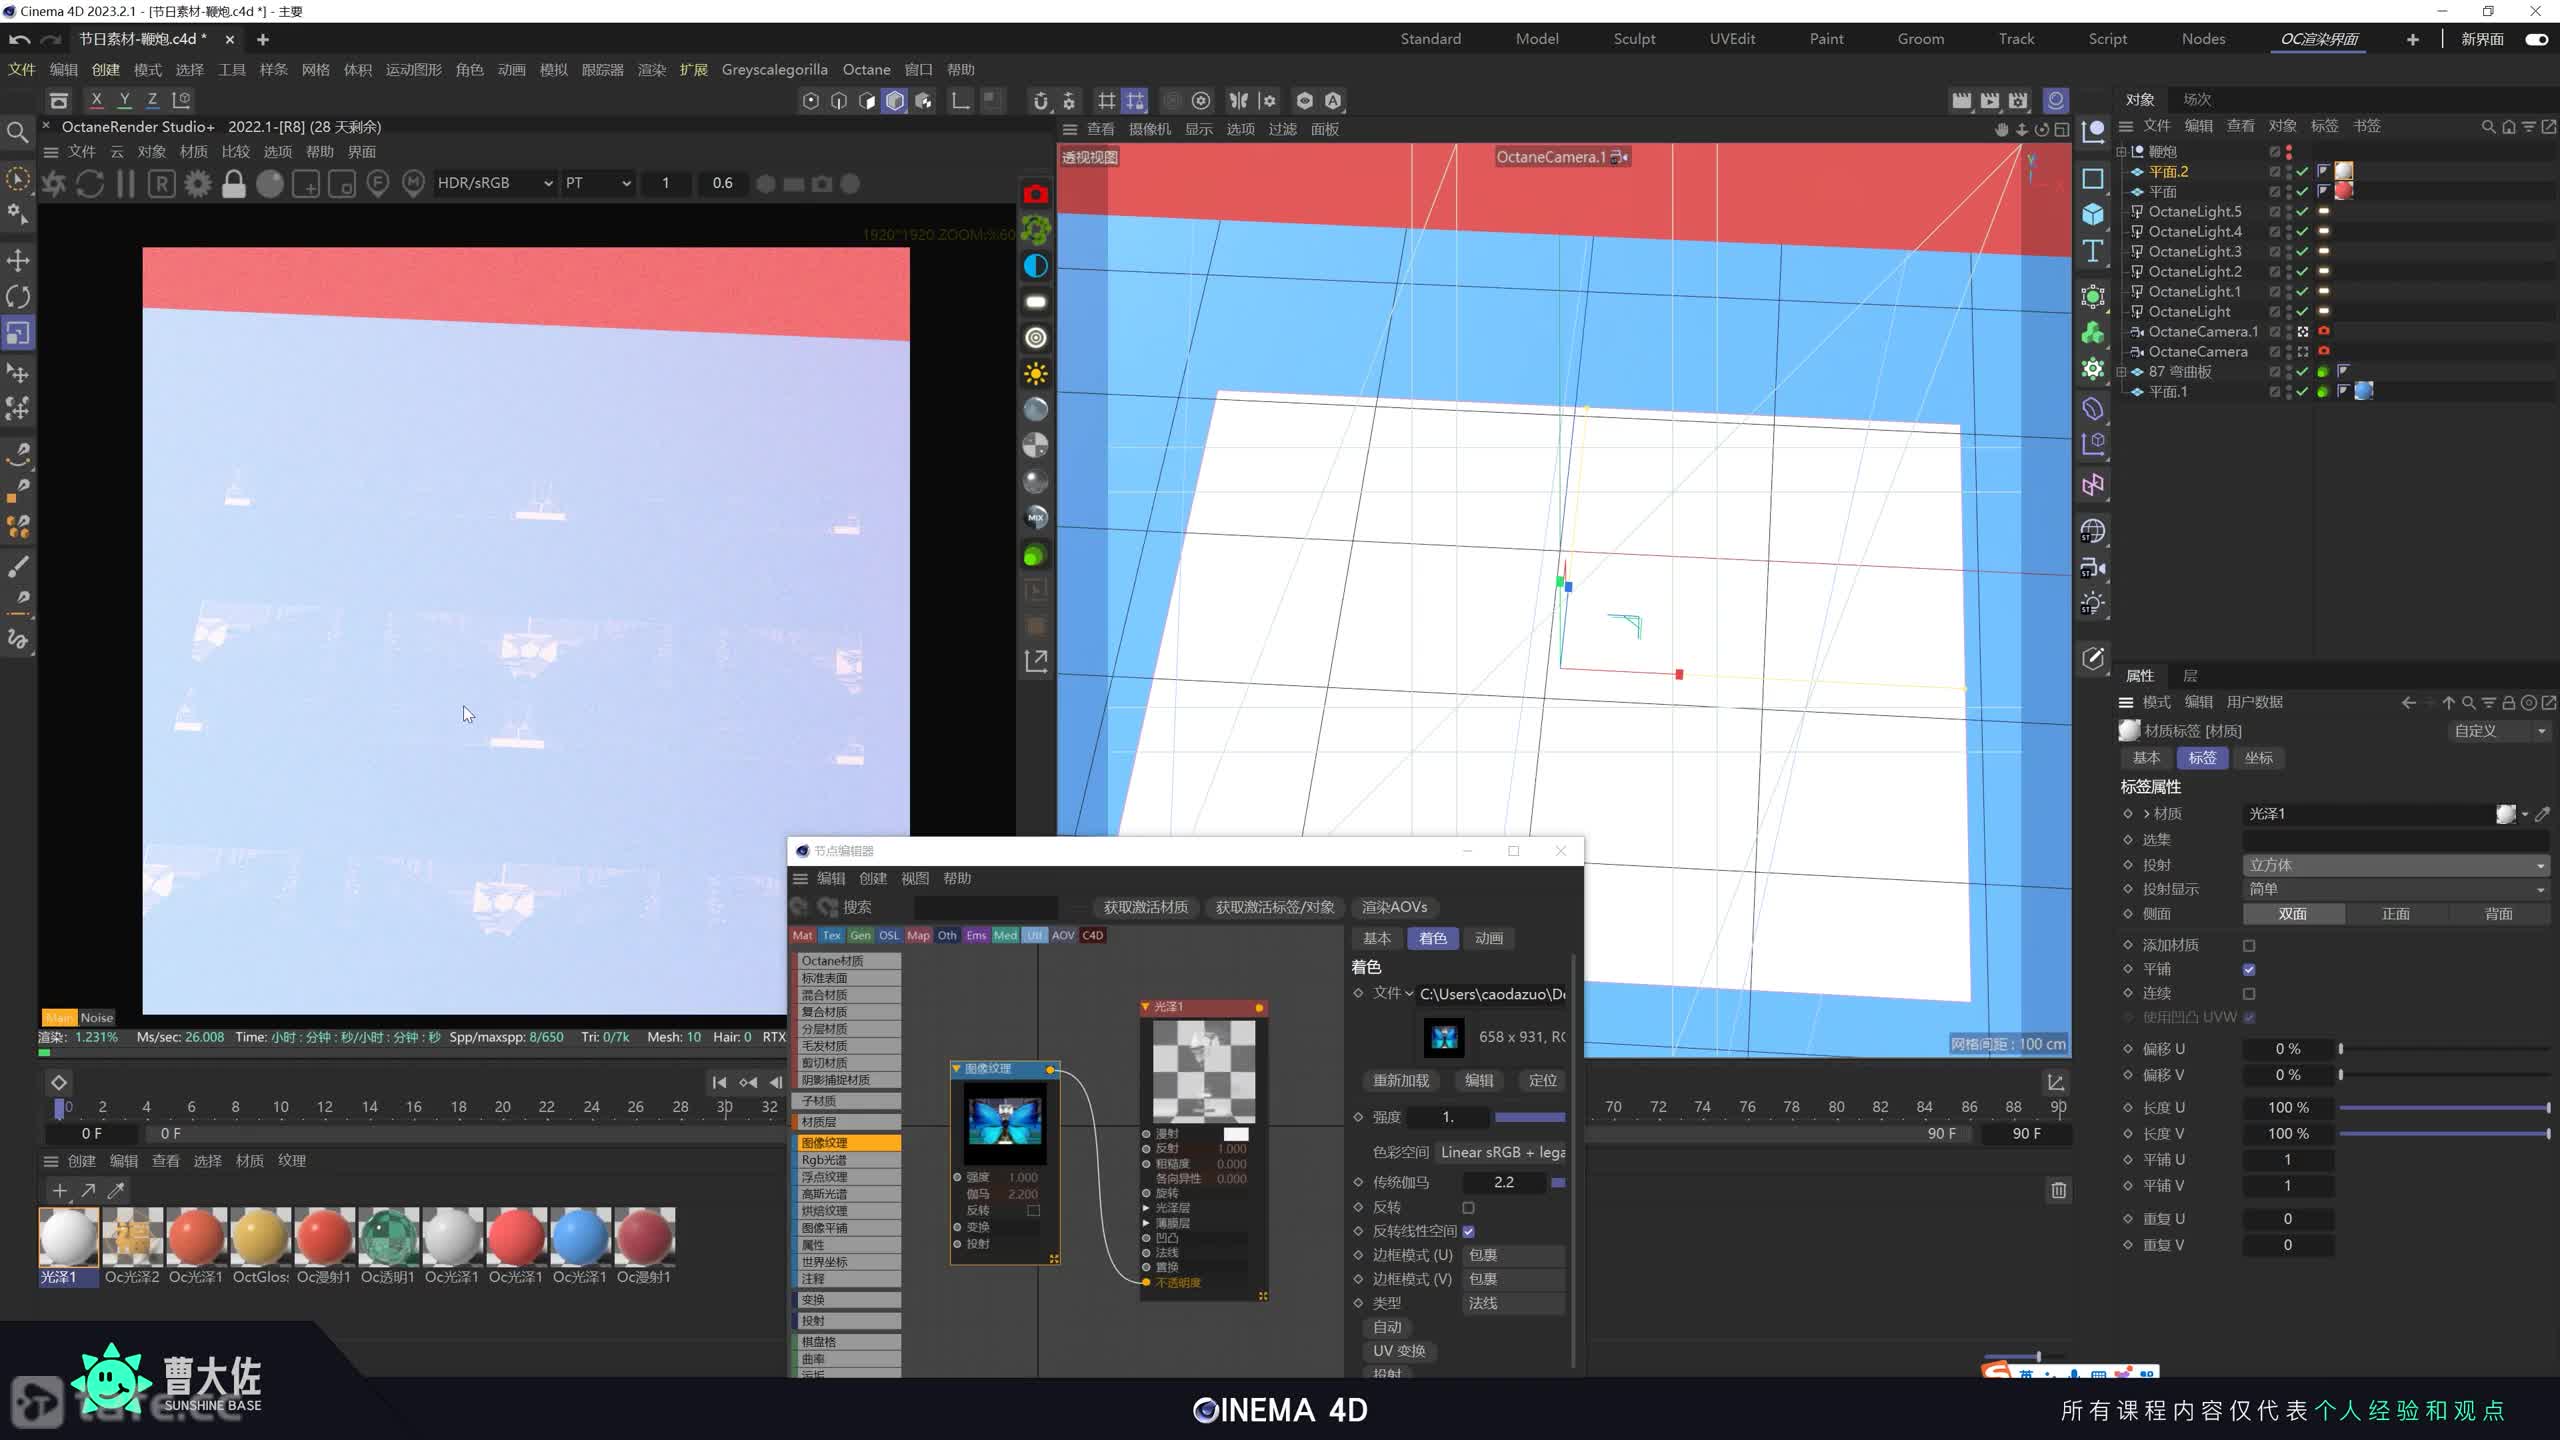The height and width of the screenshot is (1440, 2560).
Task: Select the Rotate tool in left toolbar
Action: coord(18,297)
